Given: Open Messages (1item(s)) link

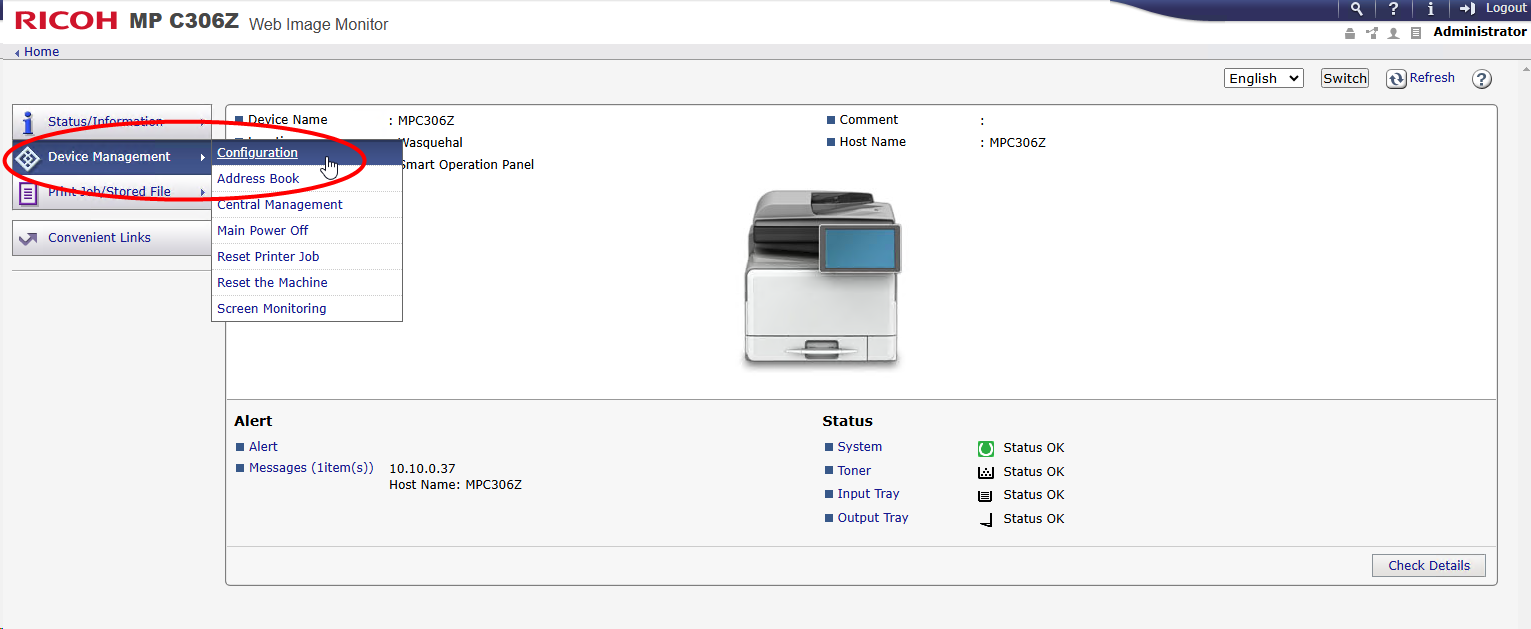Looking at the screenshot, I should tap(311, 468).
